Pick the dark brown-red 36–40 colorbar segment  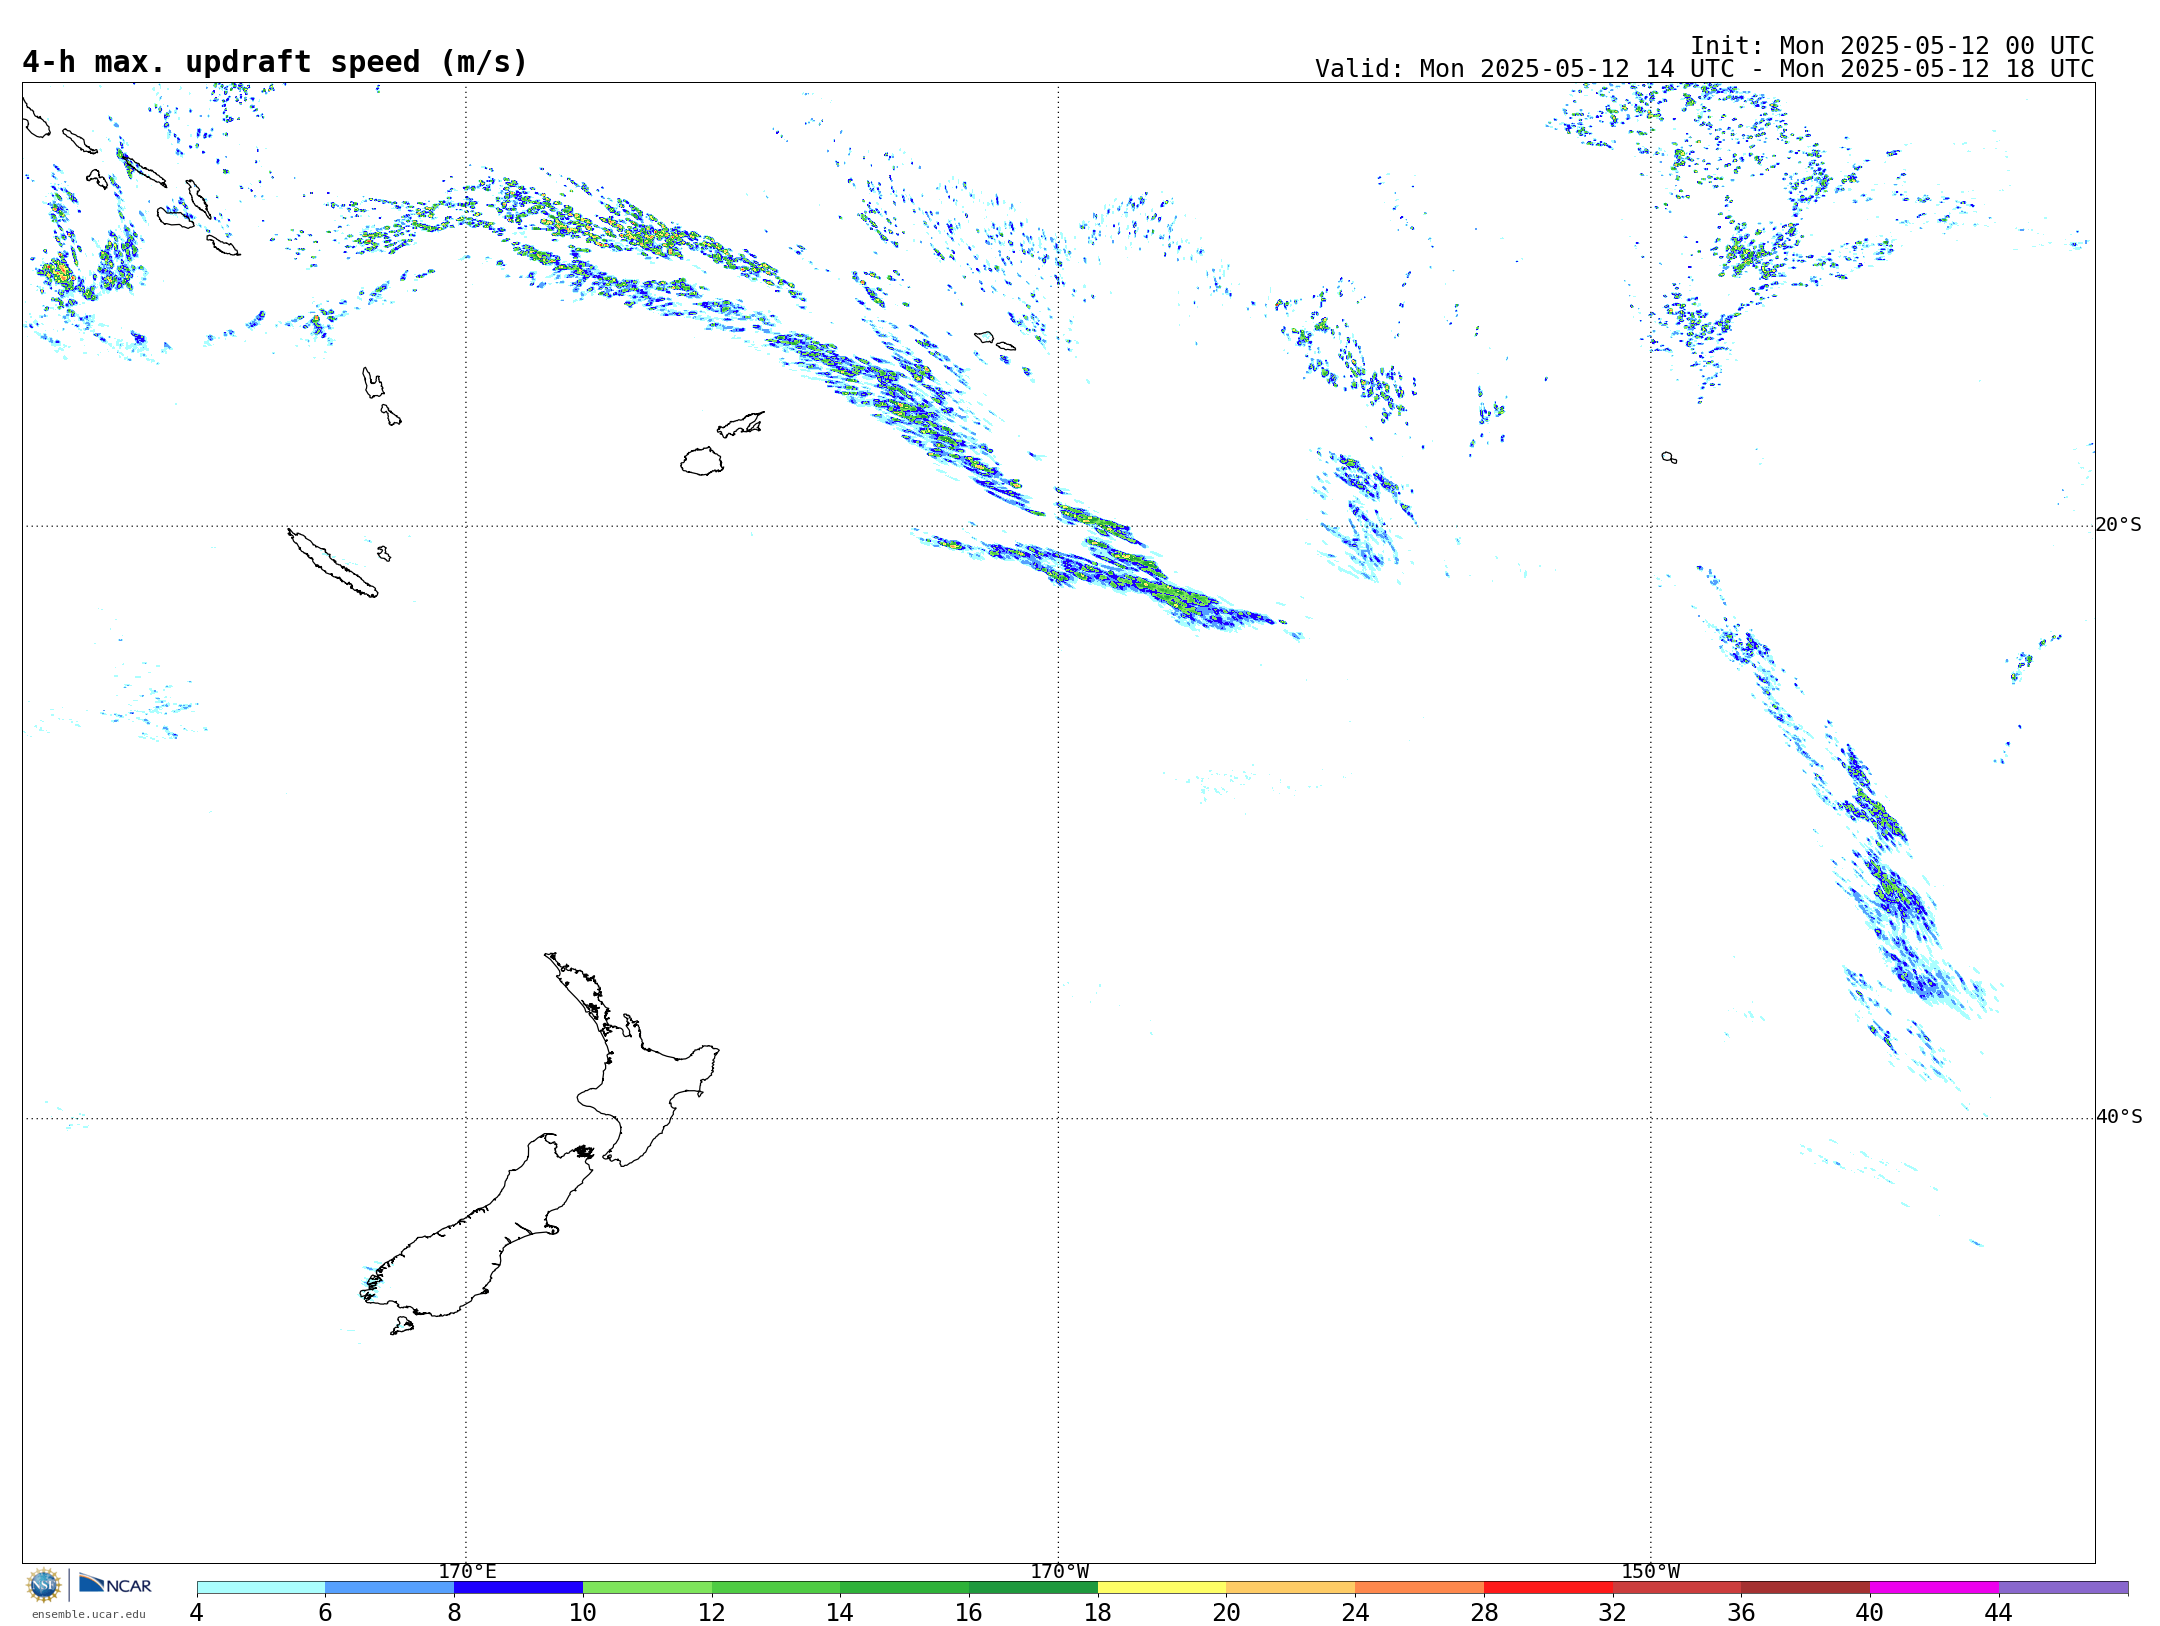tap(1806, 1588)
